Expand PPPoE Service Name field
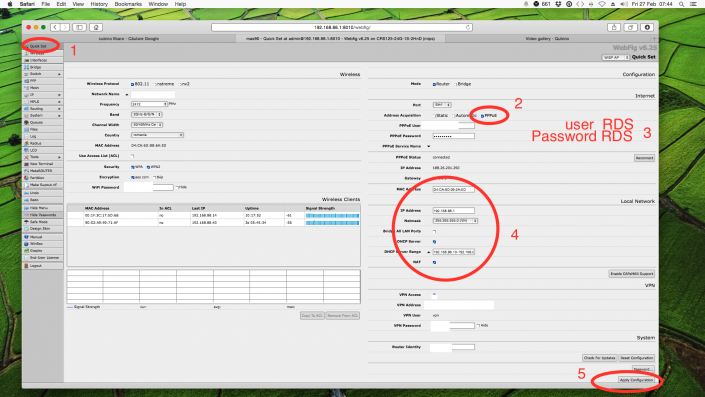 428,147
